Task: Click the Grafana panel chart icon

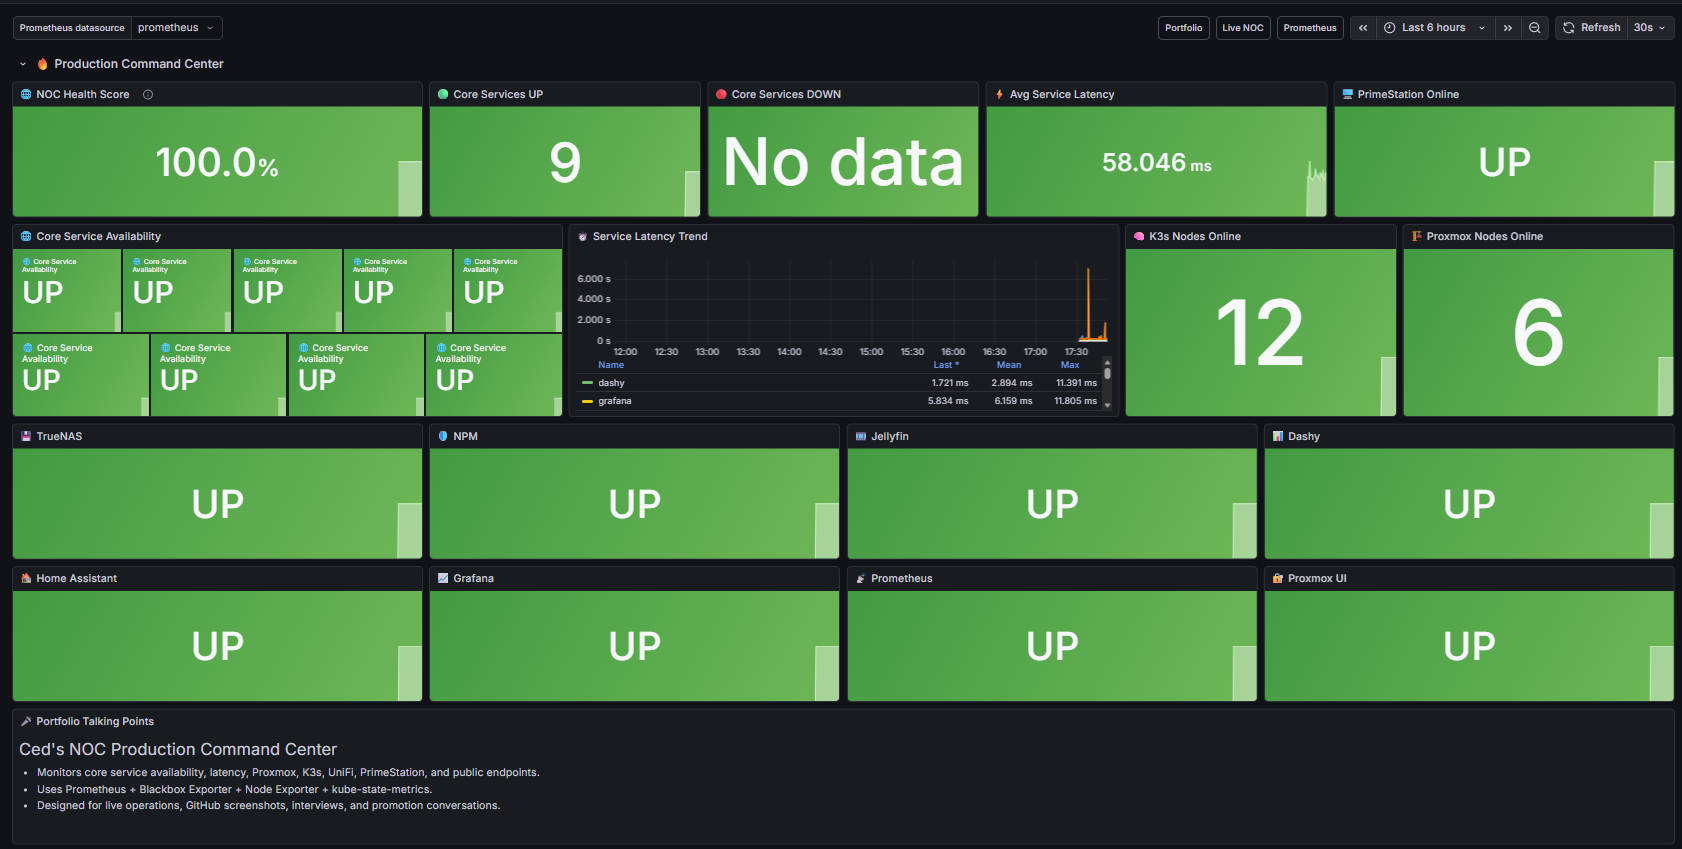Action: [x=443, y=578]
